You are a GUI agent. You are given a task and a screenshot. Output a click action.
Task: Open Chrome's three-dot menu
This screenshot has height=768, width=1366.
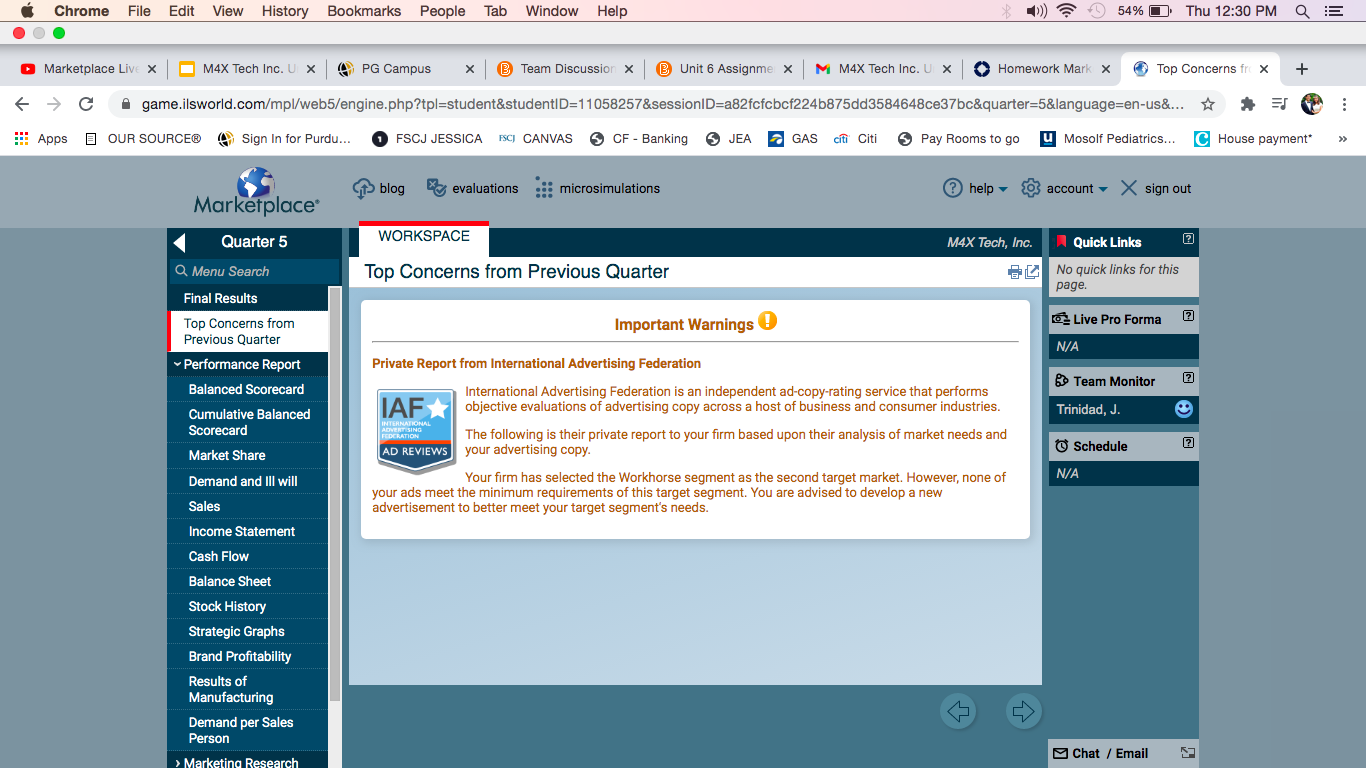pyautogui.click(x=1345, y=104)
